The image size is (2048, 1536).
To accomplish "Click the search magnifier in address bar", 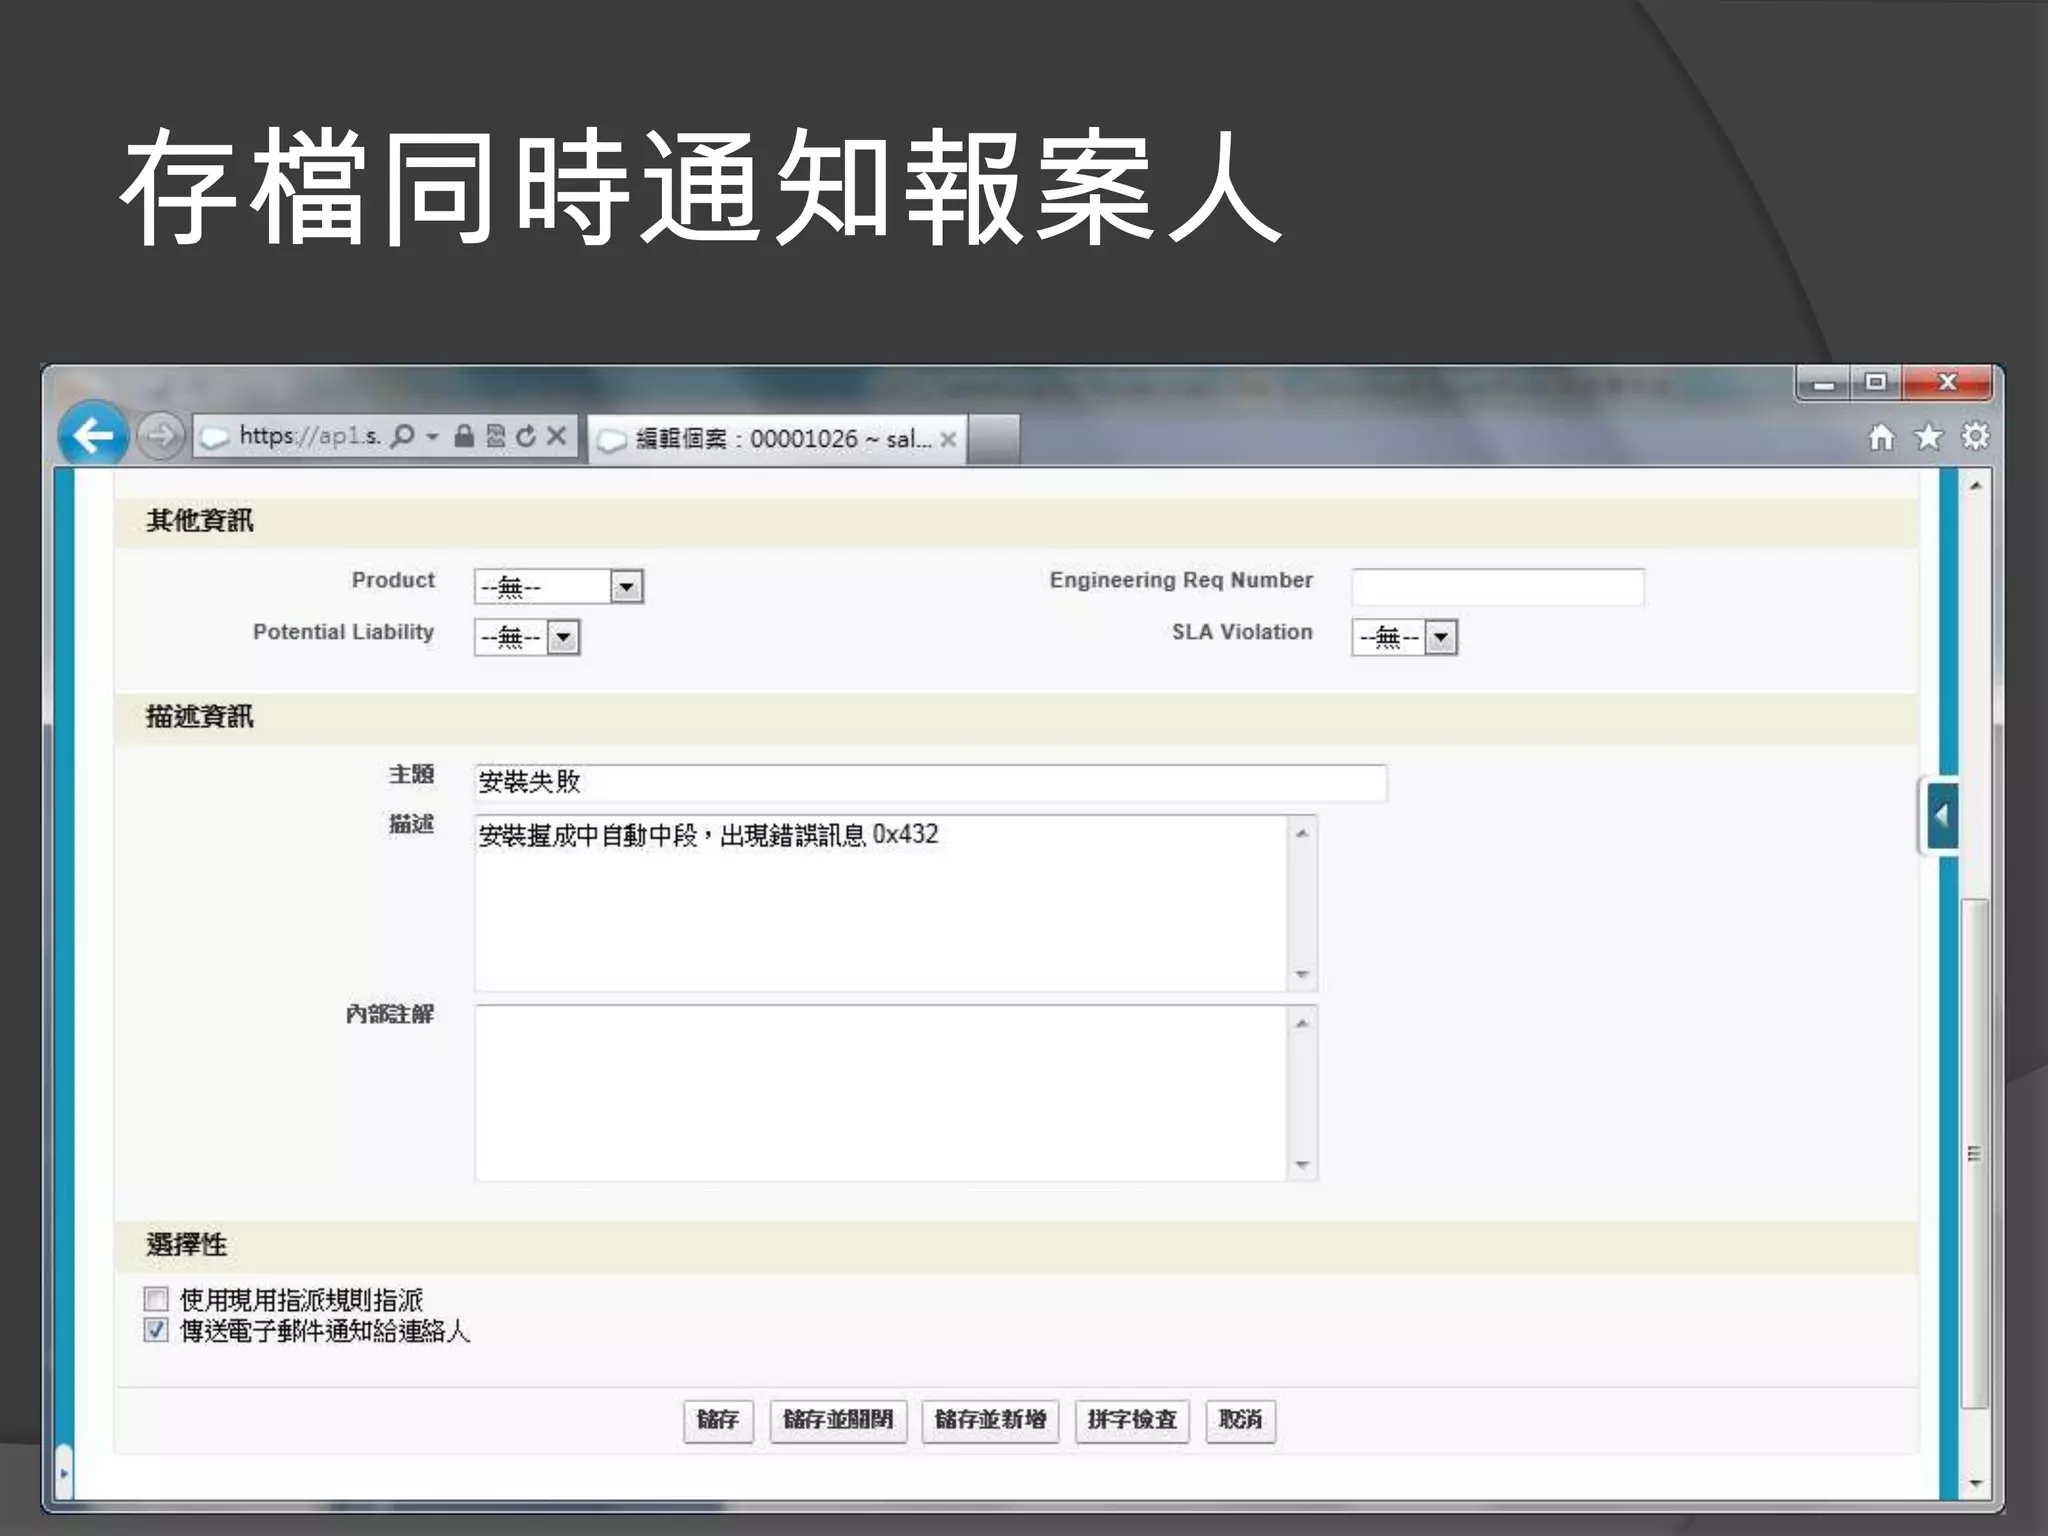I will click(402, 436).
